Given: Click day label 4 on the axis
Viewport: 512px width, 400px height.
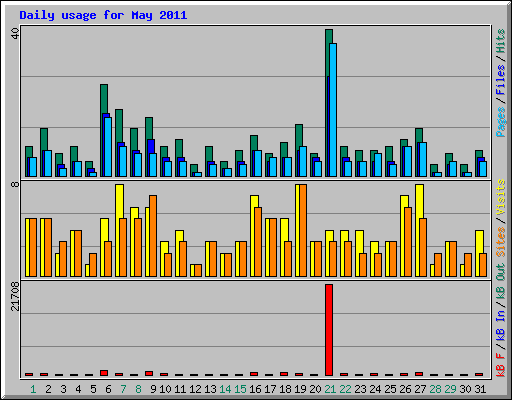Looking at the screenshot, I should 78,389.
